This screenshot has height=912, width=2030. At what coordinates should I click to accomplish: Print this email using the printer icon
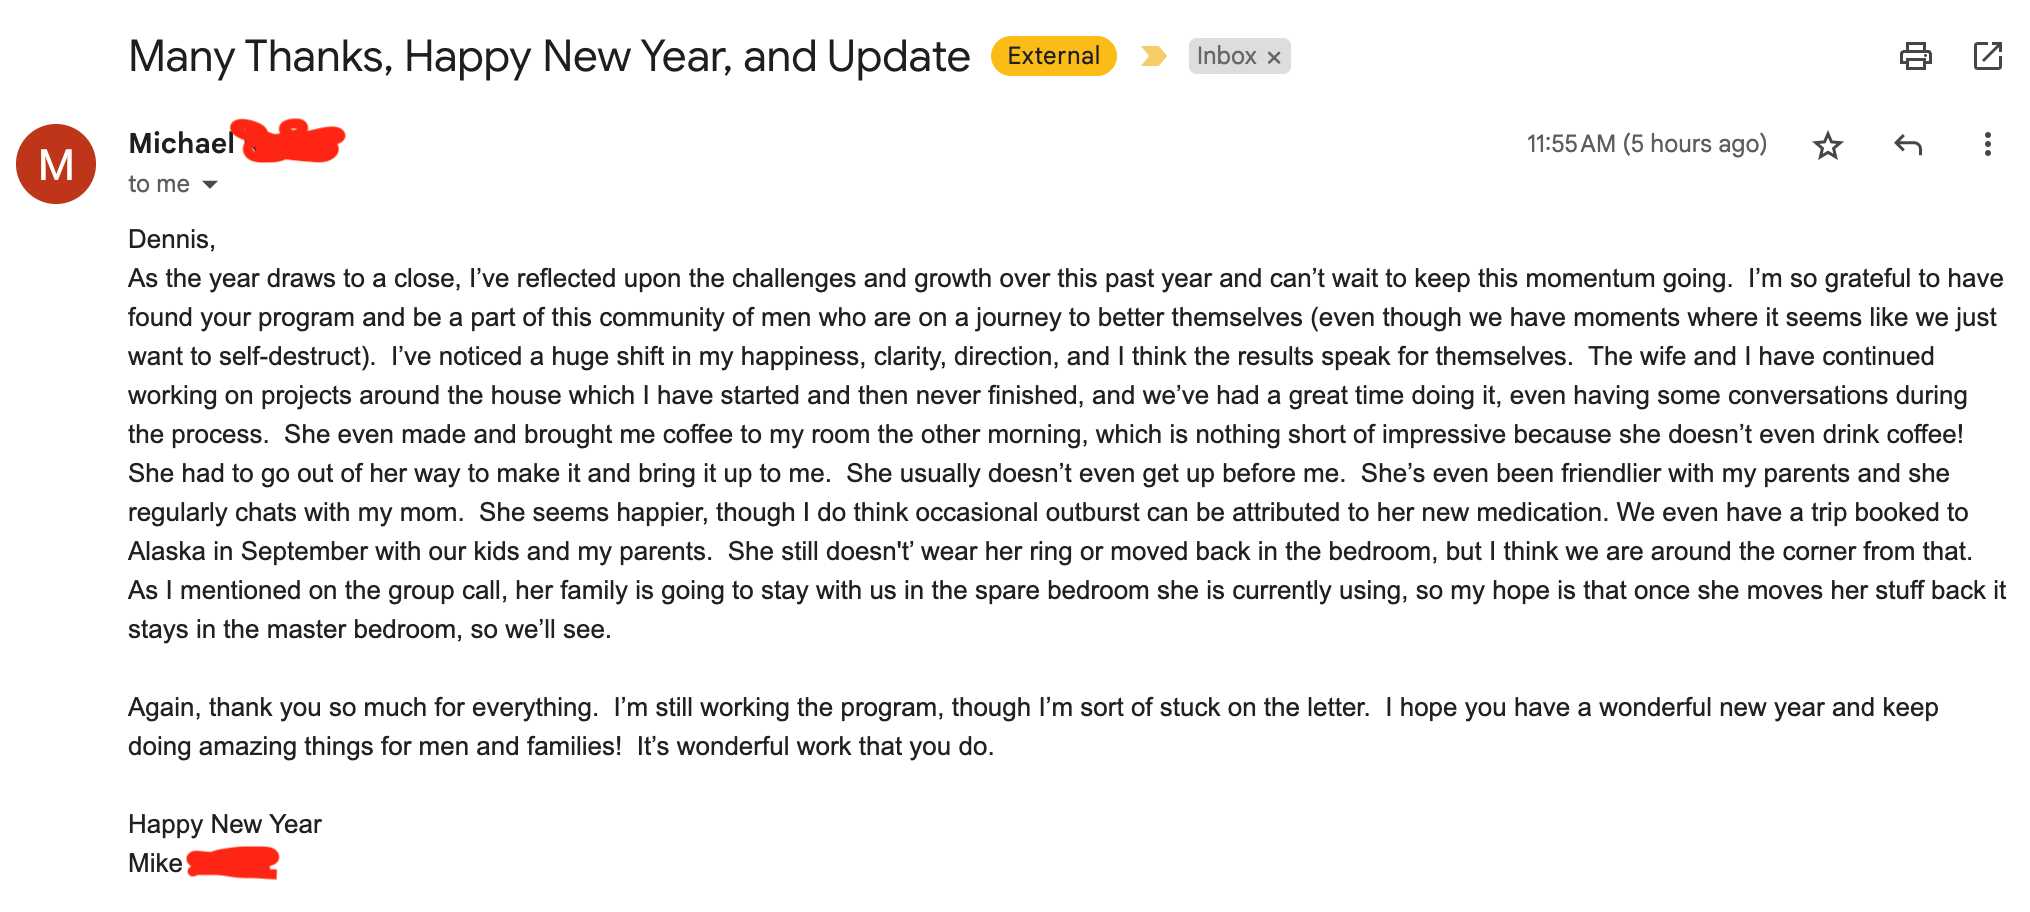tap(1915, 56)
